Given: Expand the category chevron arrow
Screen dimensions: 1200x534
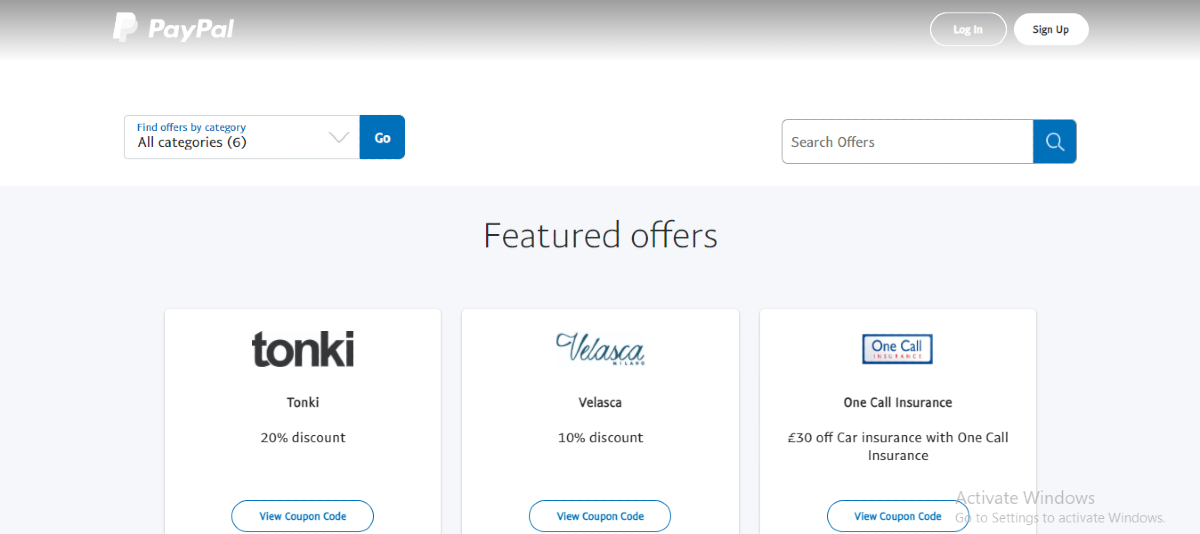Looking at the screenshot, I should [x=340, y=138].
